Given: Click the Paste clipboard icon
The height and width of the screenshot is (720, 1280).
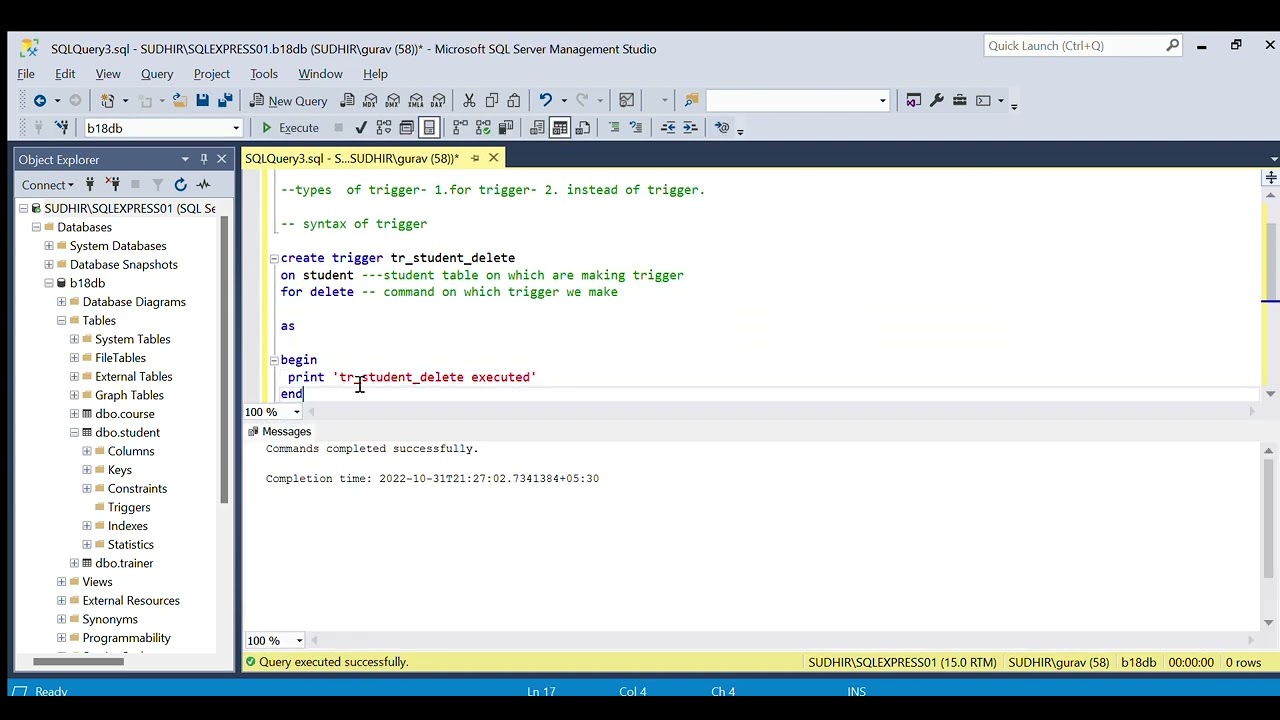Looking at the screenshot, I should [x=514, y=100].
